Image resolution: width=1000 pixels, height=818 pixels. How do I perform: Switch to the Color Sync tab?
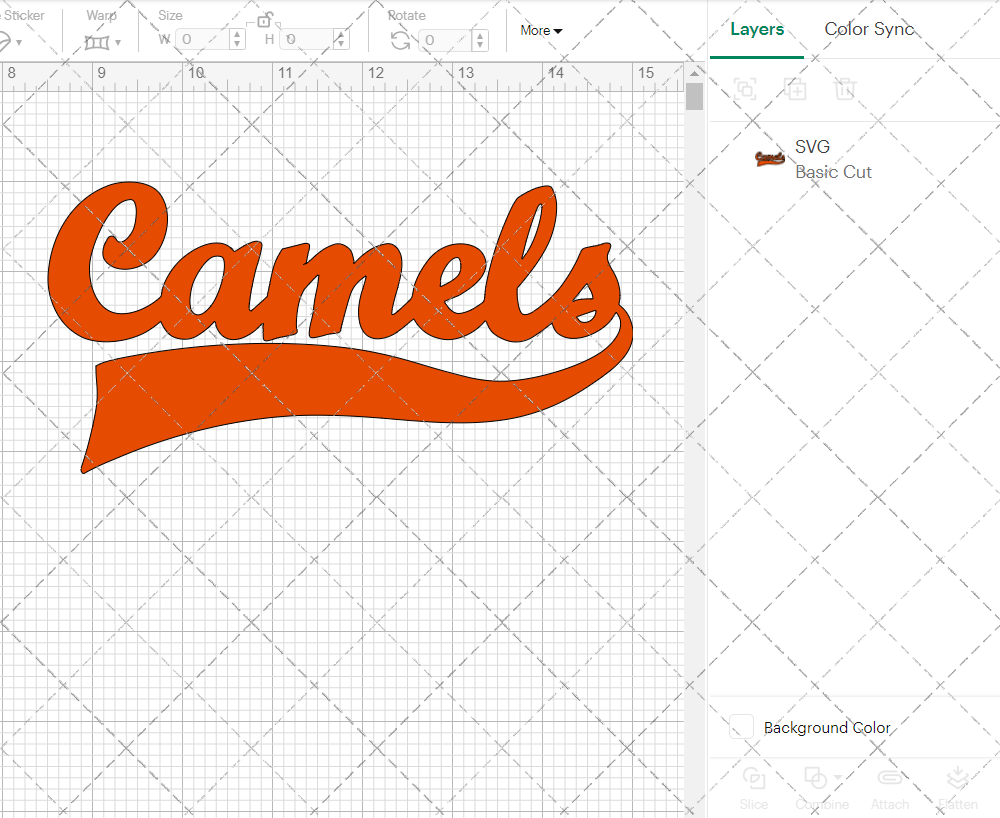(x=869, y=29)
